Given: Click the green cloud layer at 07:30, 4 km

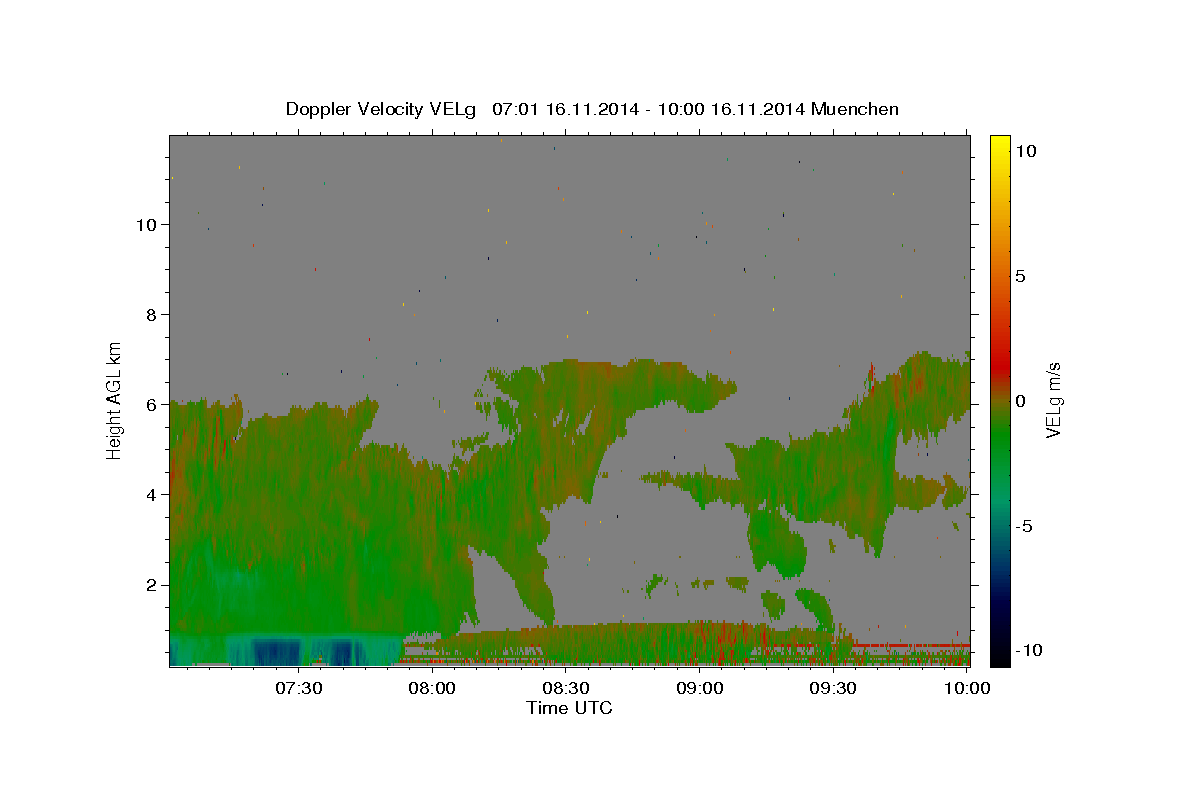Looking at the screenshot, I should 299,495.
